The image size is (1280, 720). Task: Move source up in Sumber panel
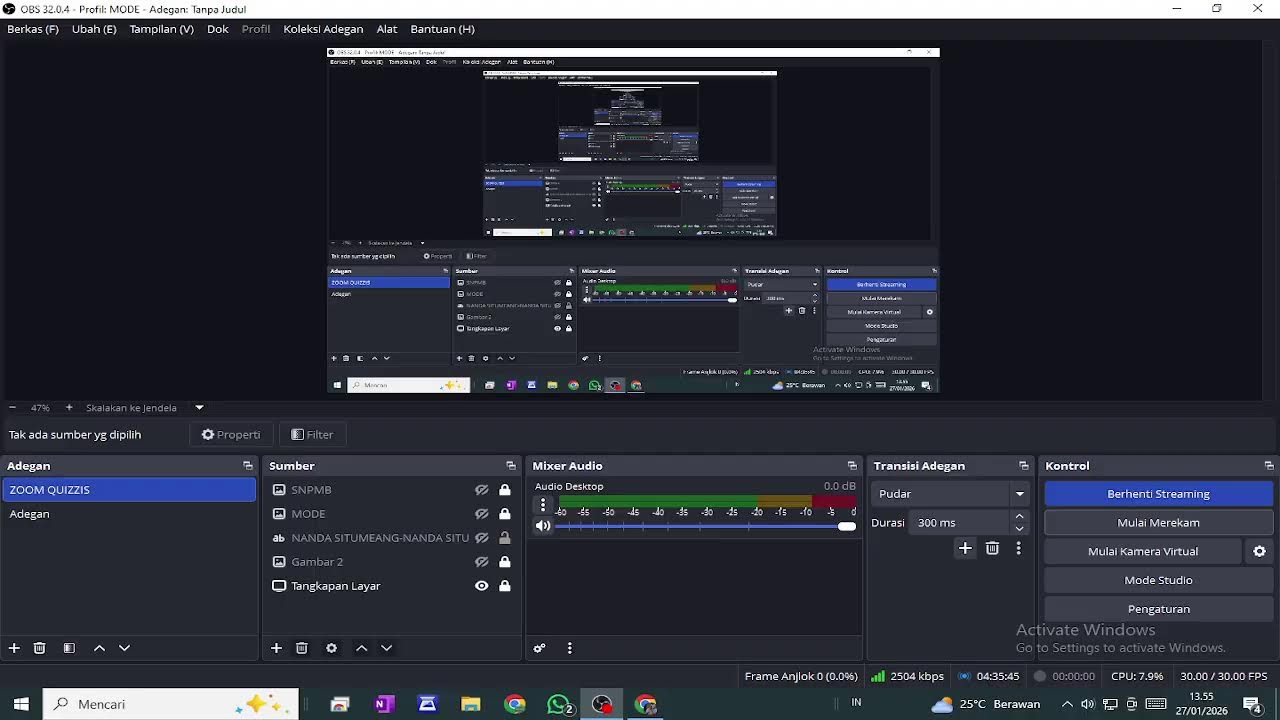pos(361,648)
